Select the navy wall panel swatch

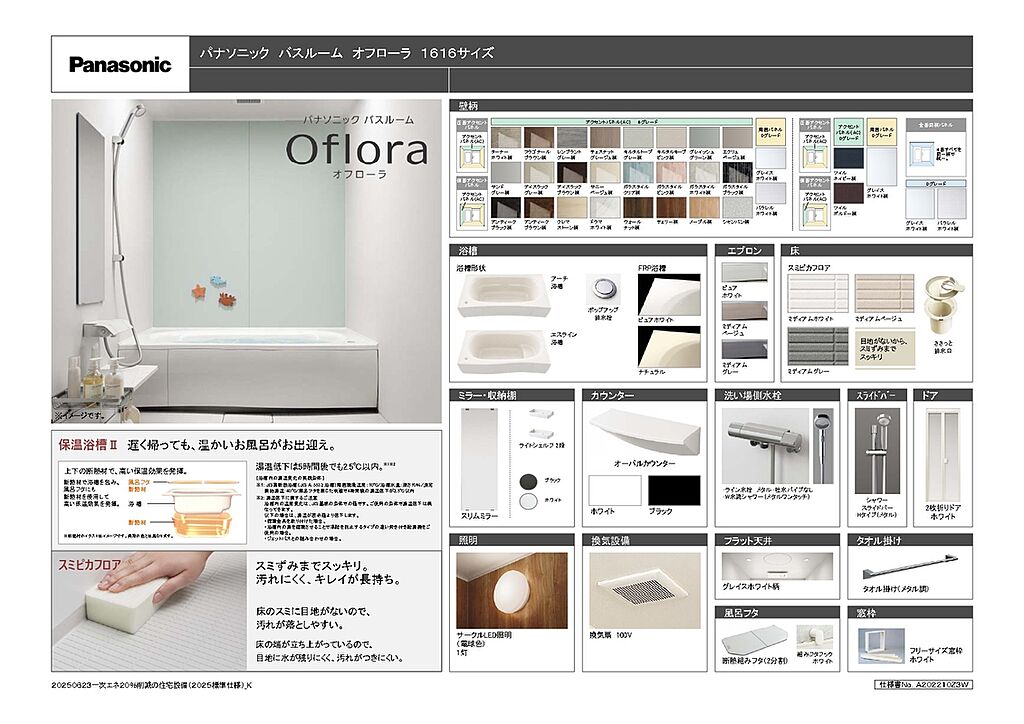tap(848, 159)
